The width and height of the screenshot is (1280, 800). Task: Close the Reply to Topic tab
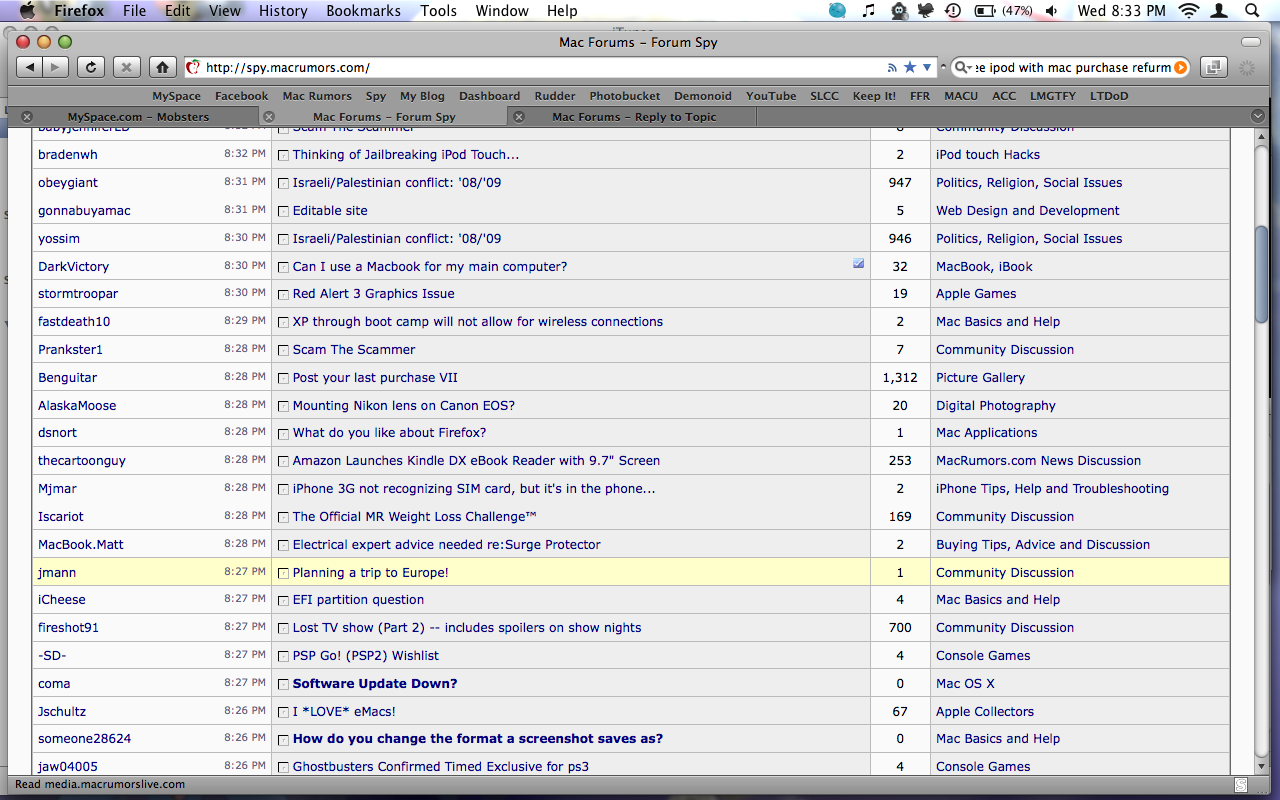518,117
